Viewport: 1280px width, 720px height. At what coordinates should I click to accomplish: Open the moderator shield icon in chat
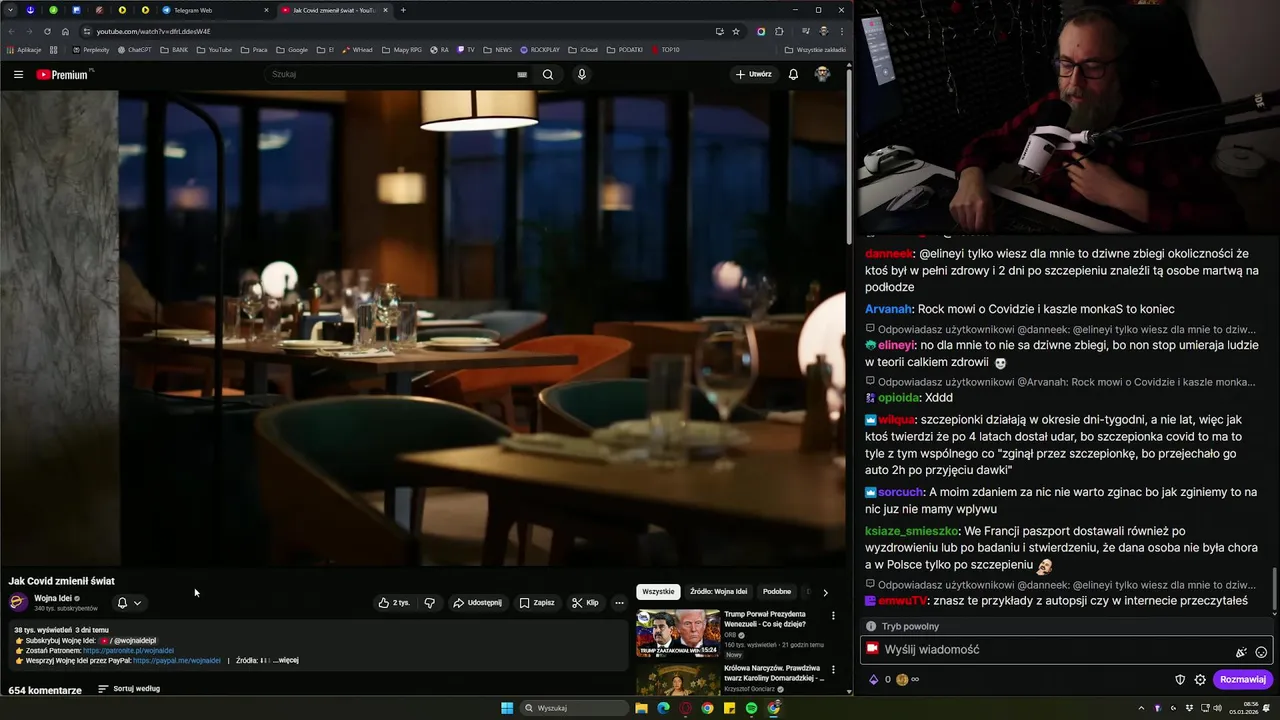tap(1180, 680)
